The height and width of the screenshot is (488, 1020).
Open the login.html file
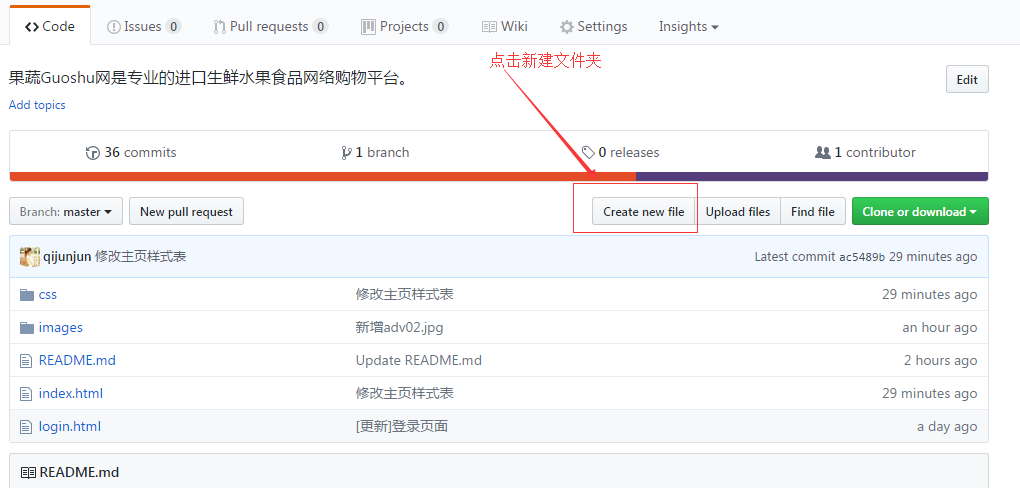click(70, 426)
